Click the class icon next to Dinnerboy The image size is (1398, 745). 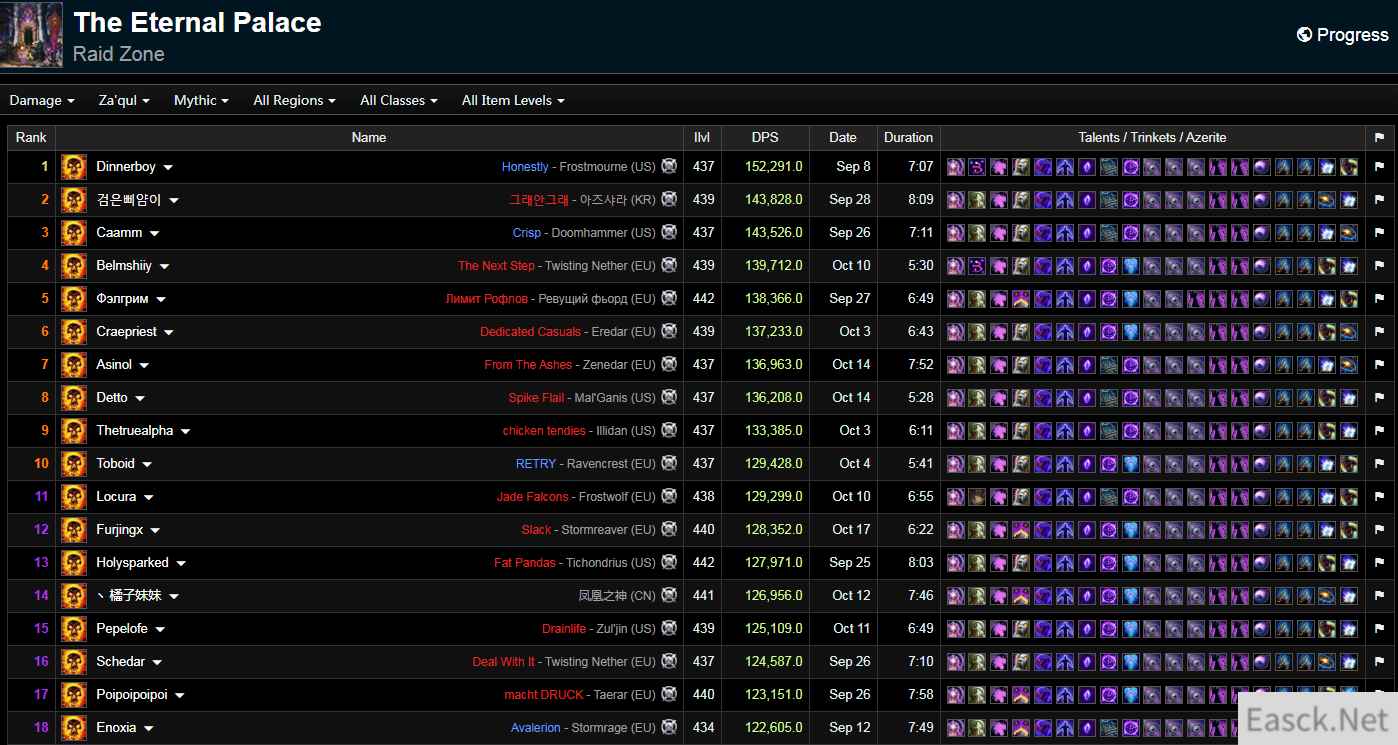(74, 167)
